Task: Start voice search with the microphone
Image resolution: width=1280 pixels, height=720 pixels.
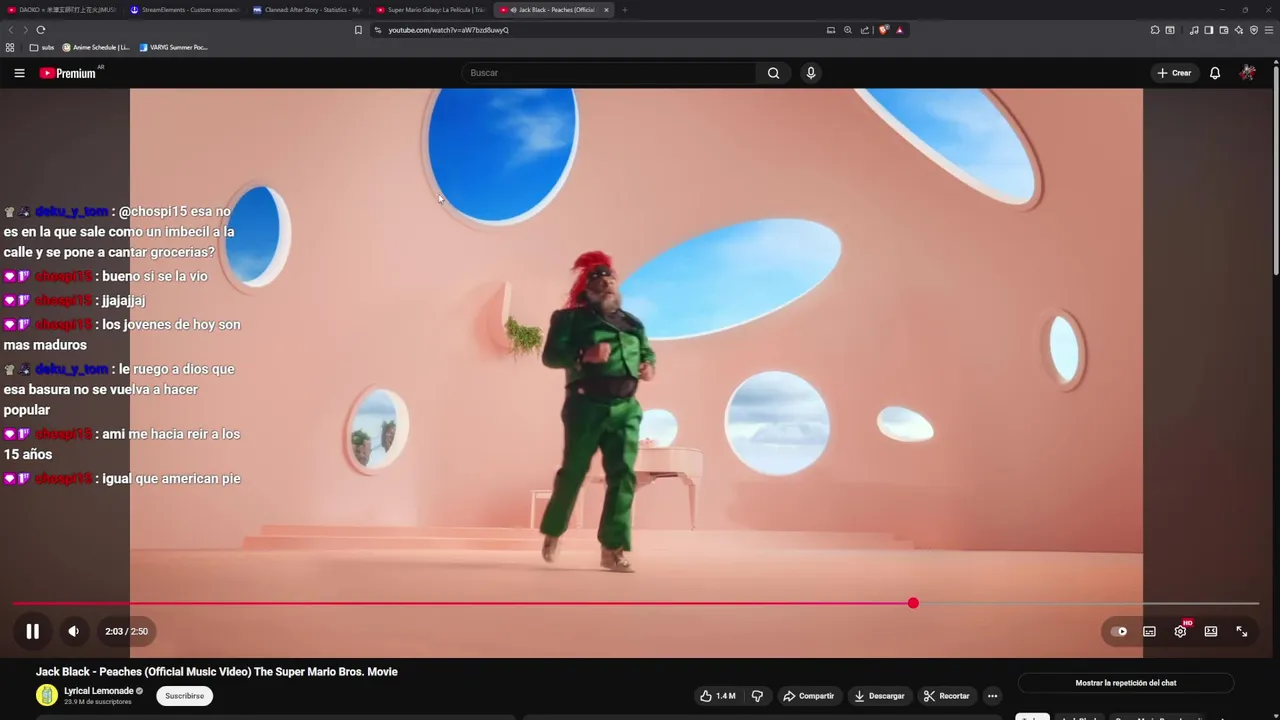Action: (x=811, y=73)
